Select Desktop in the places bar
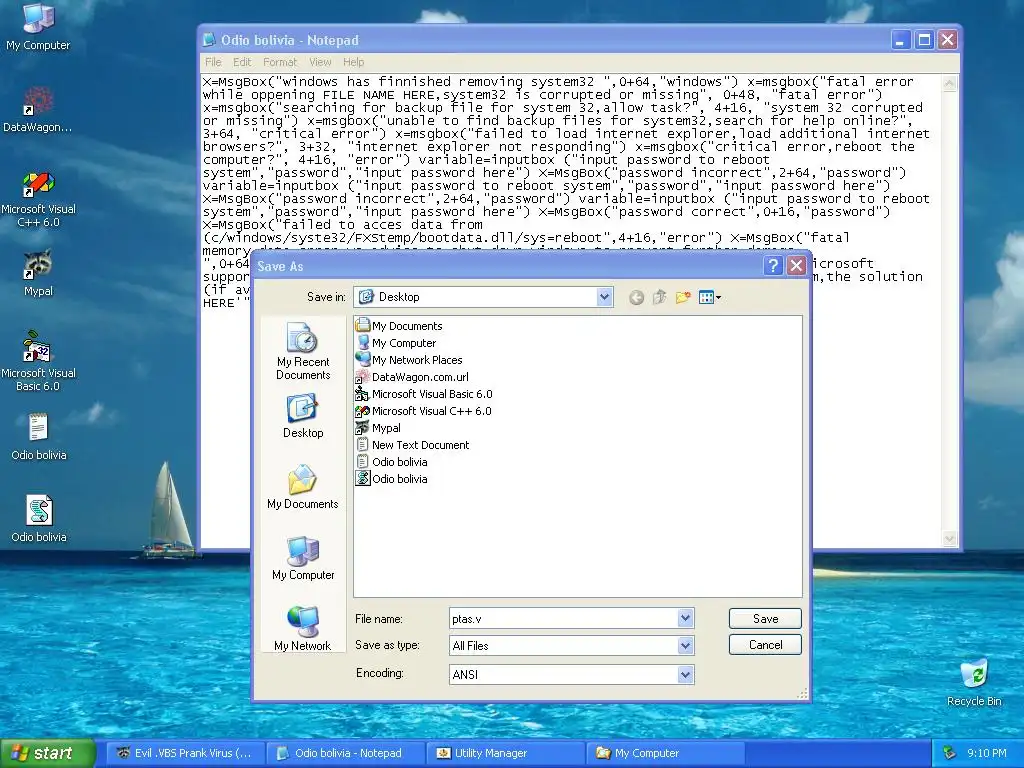The image size is (1024, 768). point(302,416)
